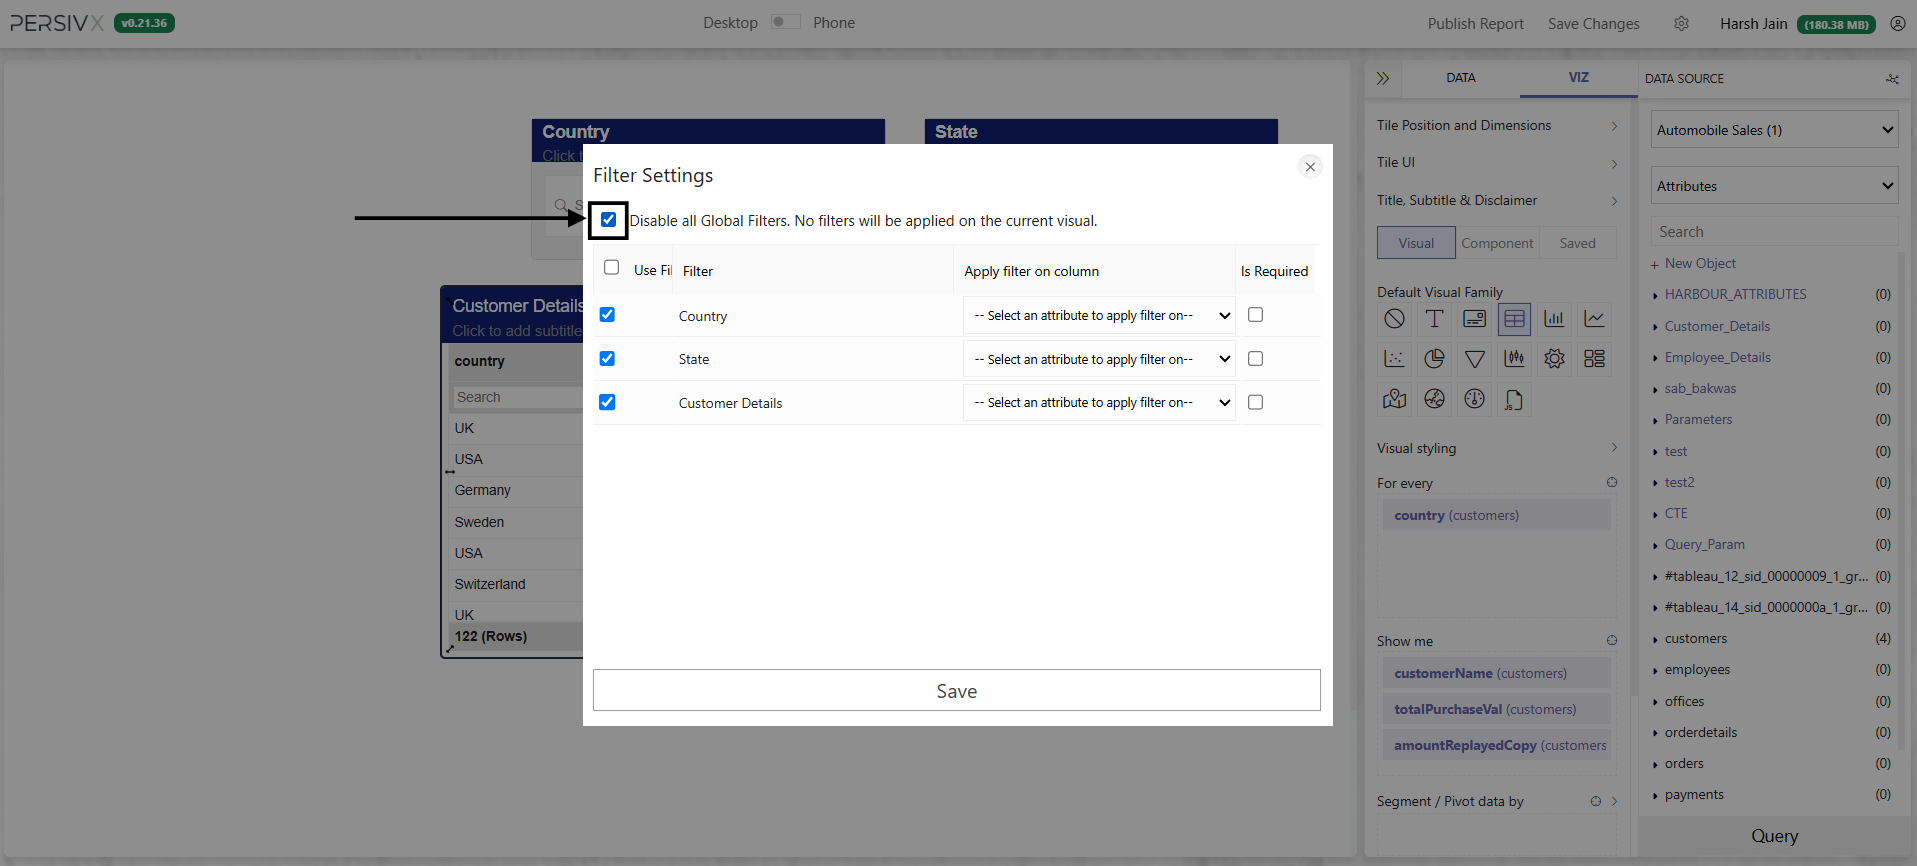1917x866 pixels.
Task: Switch to the VIZ tab
Action: pyautogui.click(x=1578, y=77)
